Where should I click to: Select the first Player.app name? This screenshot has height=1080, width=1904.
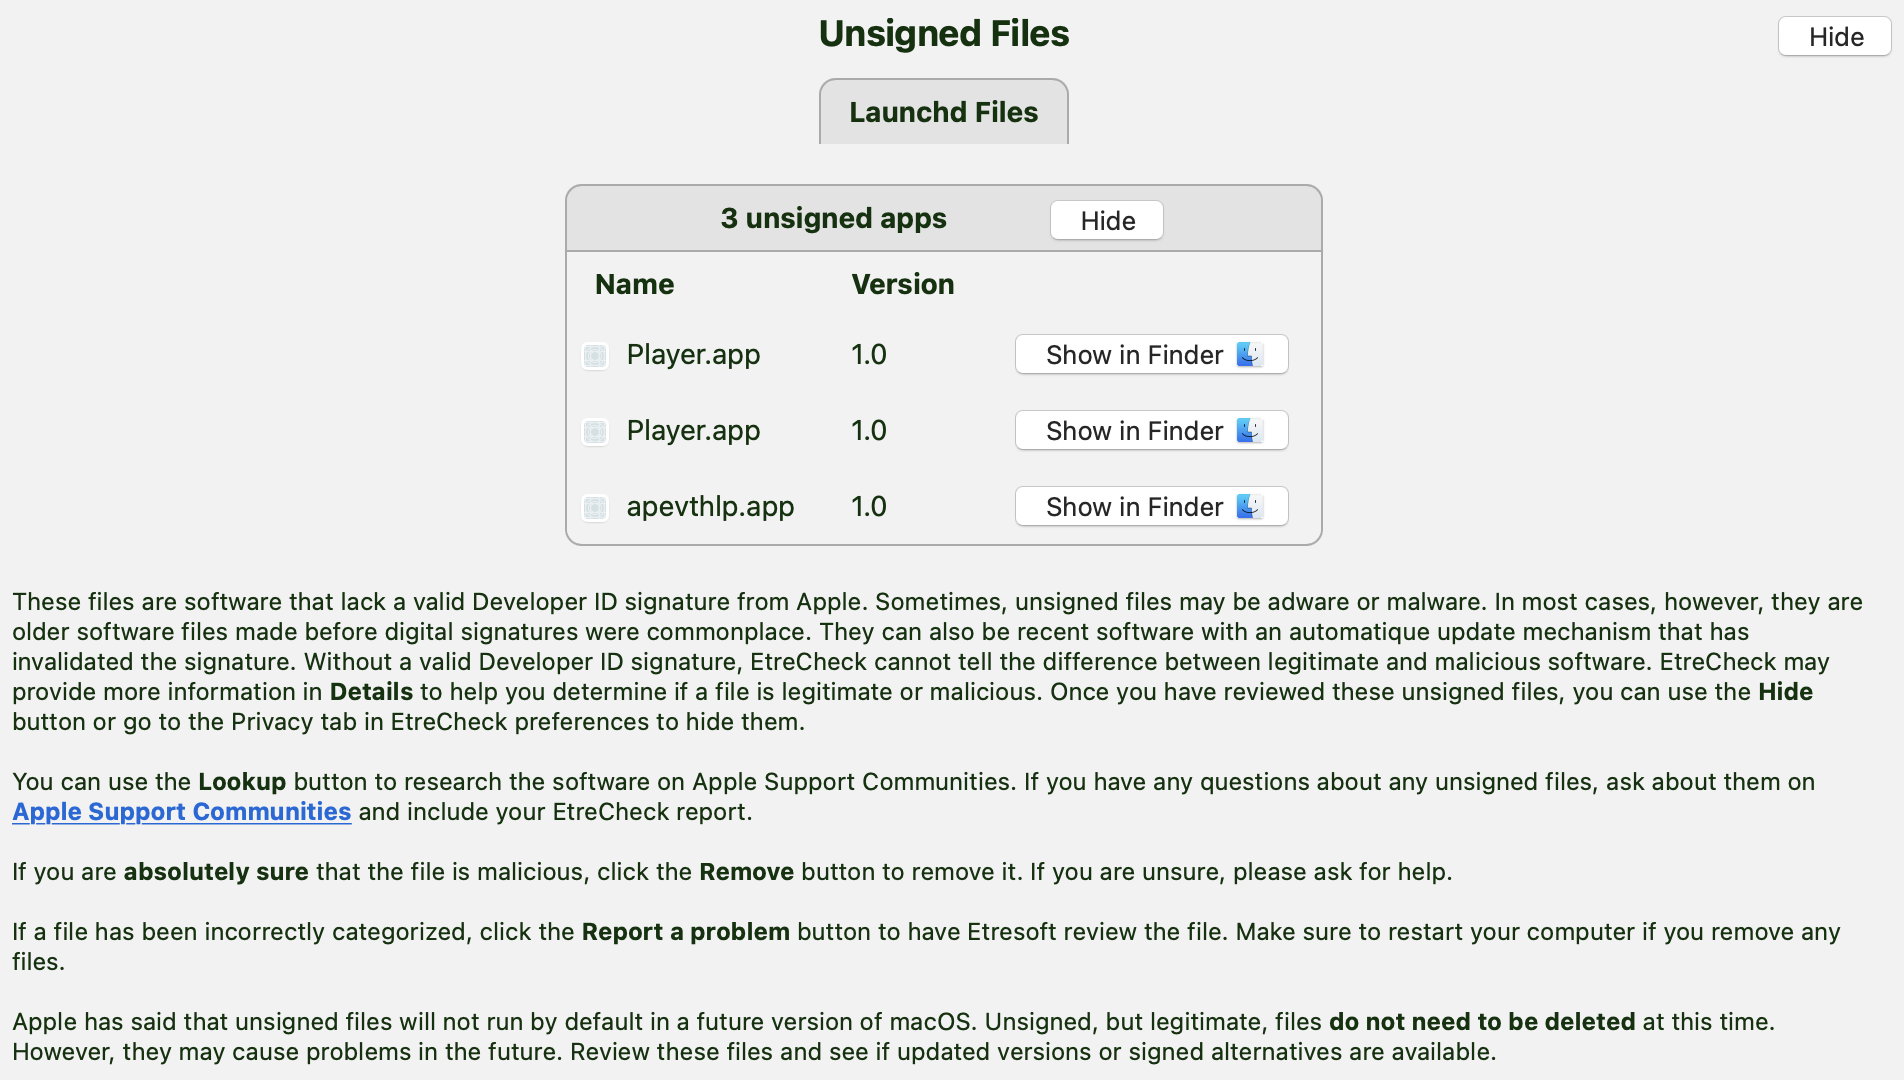693,355
